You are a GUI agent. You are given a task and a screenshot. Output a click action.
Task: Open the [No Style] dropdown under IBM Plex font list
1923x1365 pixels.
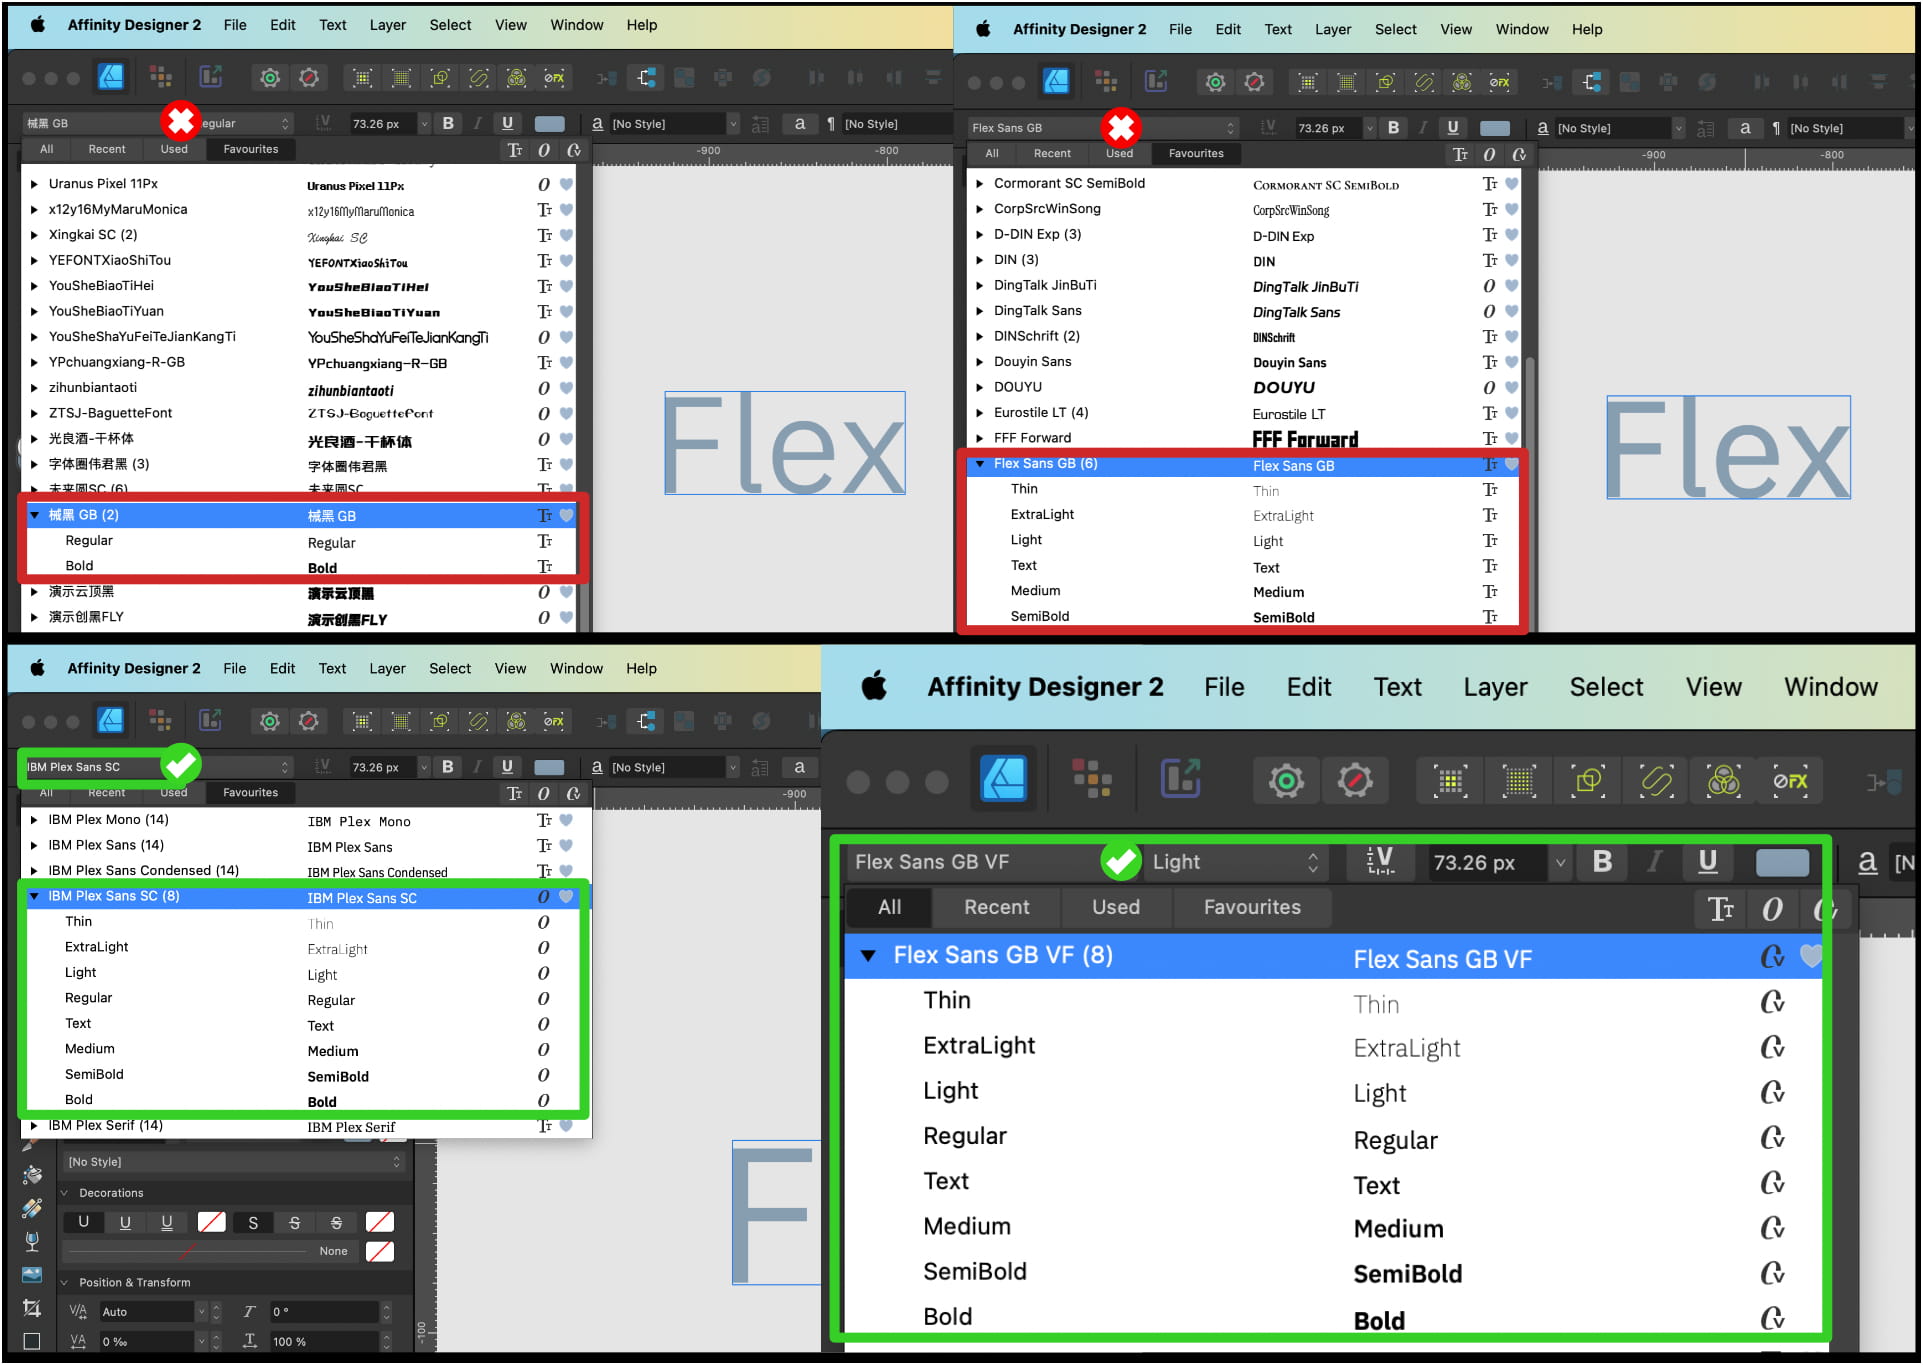234,1162
